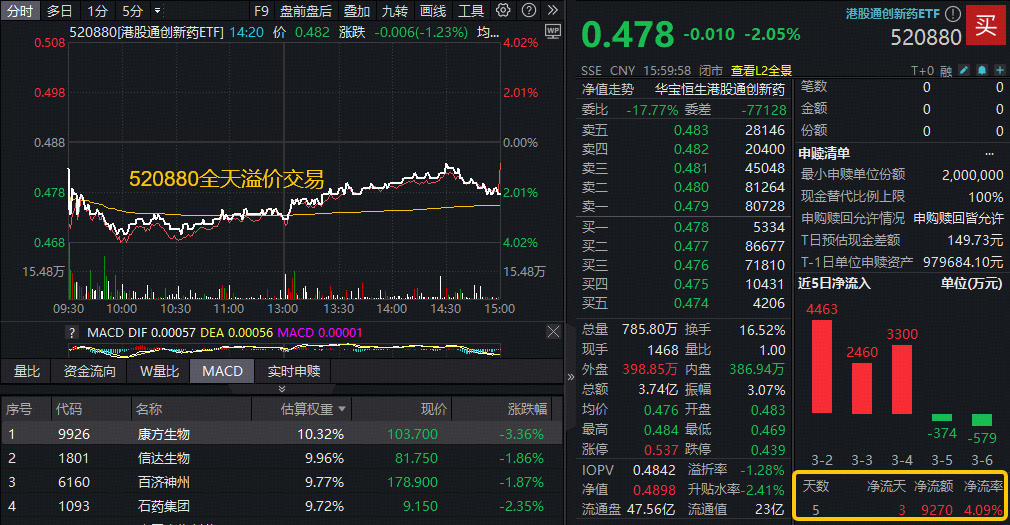Toggle 盘前盘后 pre/post-market display

[x=306, y=11]
